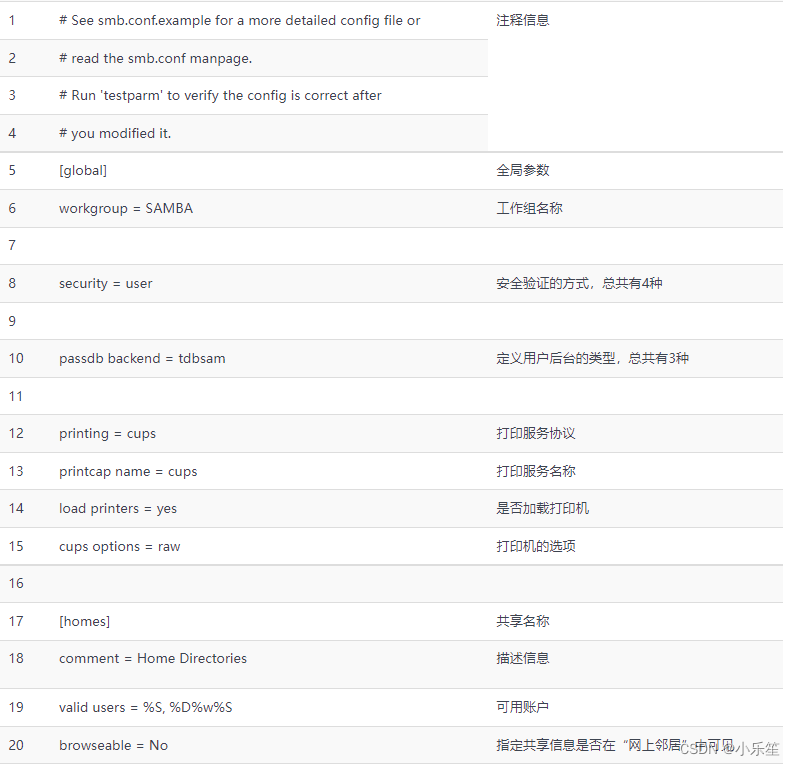Select the "# Run 'testparm' to verify" line
This screenshot has width=795, height=765.
(x=220, y=95)
